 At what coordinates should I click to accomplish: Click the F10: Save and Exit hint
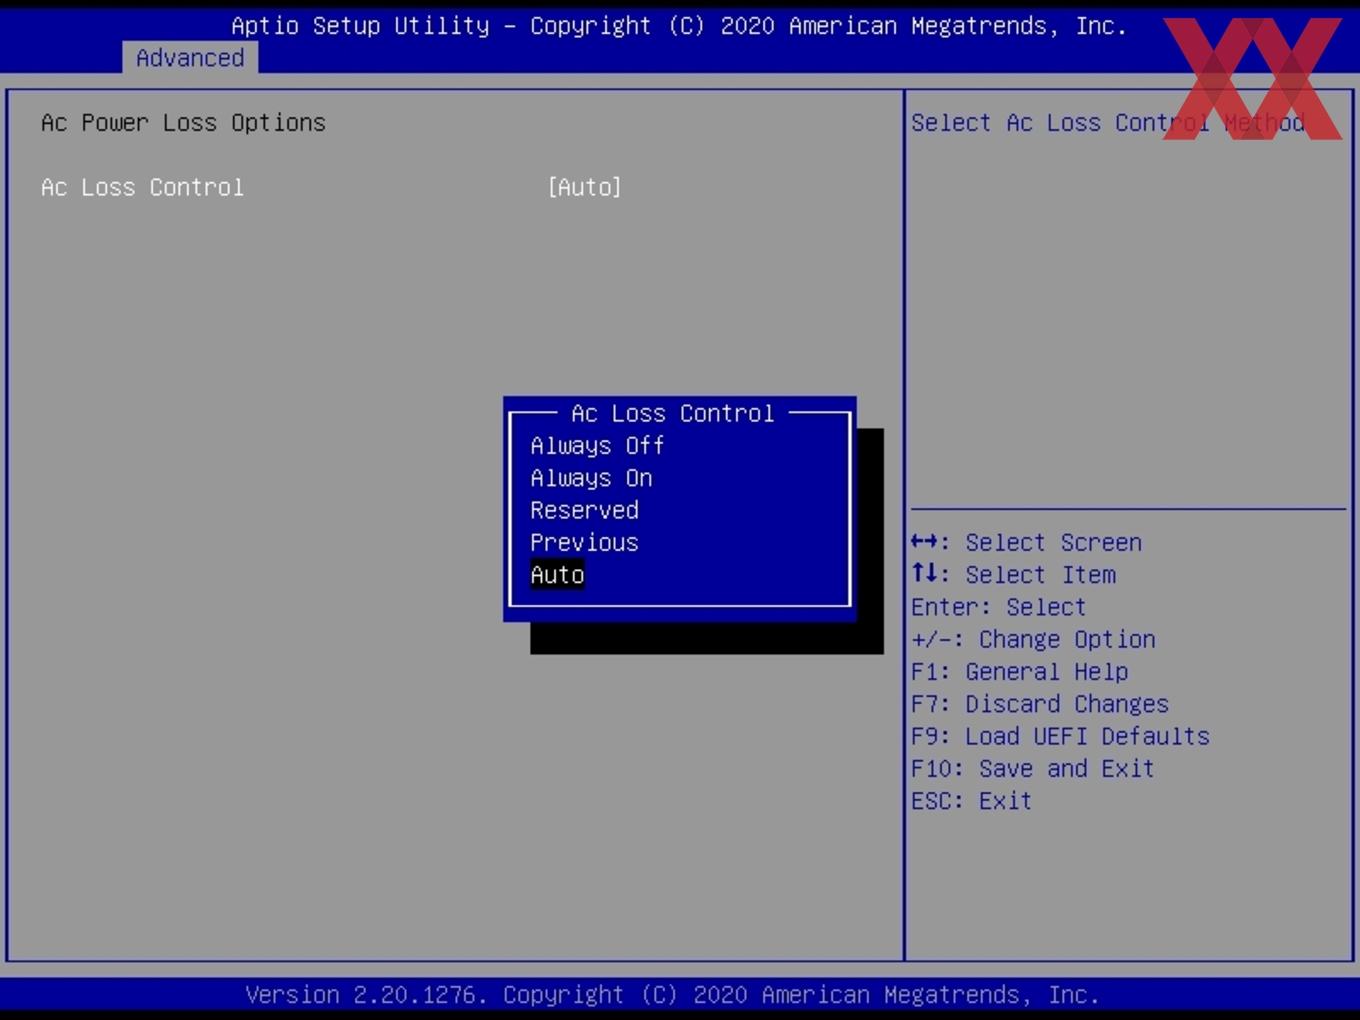(x=1033, y=768)
